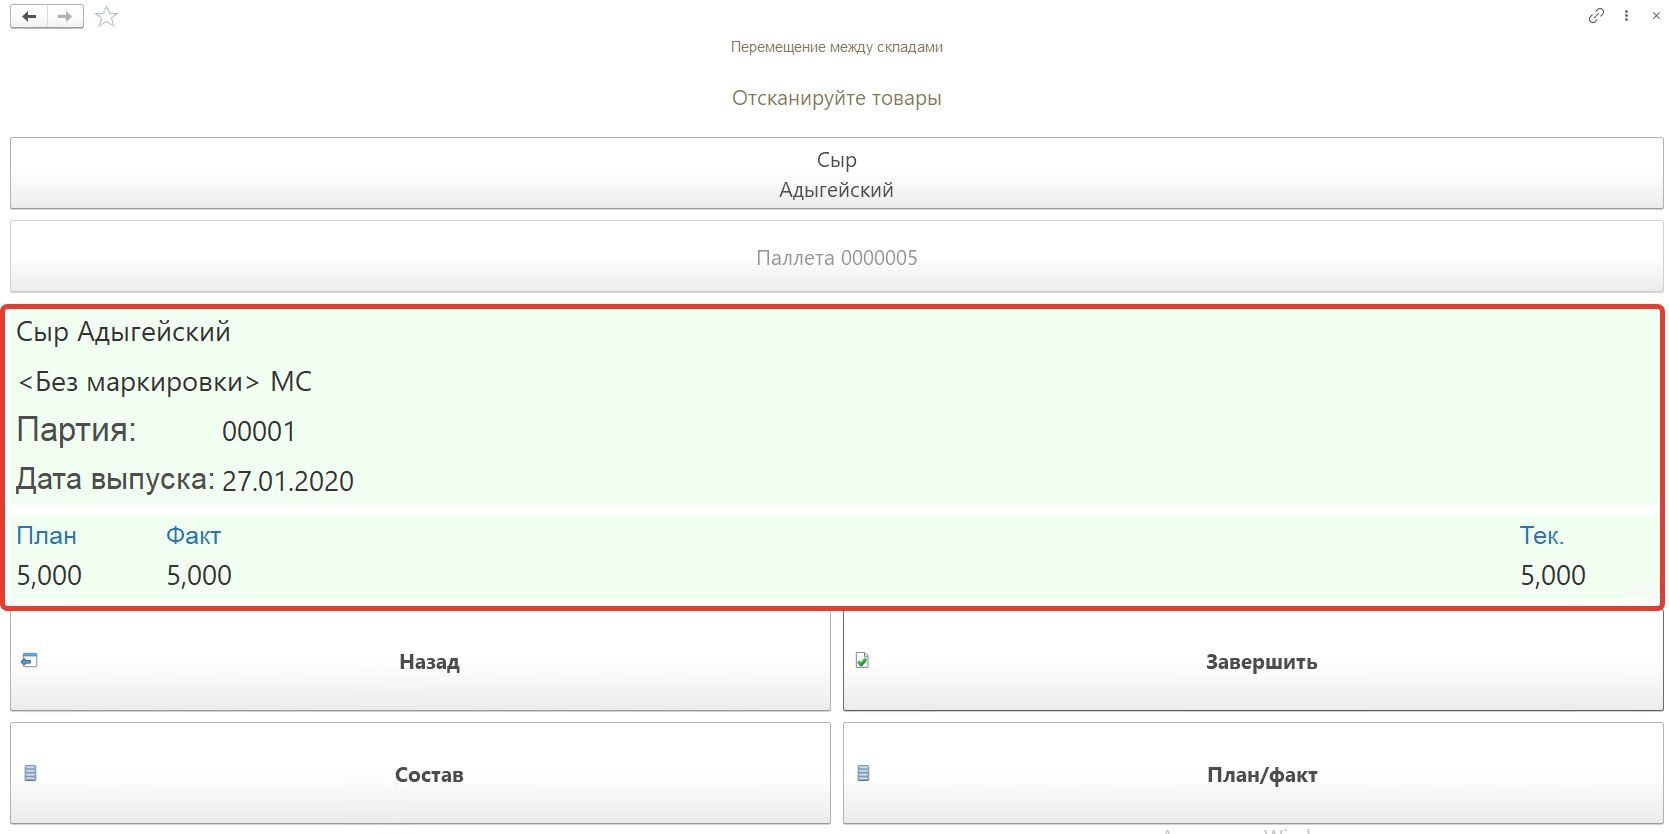
Task: Open the three-dot more options menu
Action: (x=1627, y=16)
